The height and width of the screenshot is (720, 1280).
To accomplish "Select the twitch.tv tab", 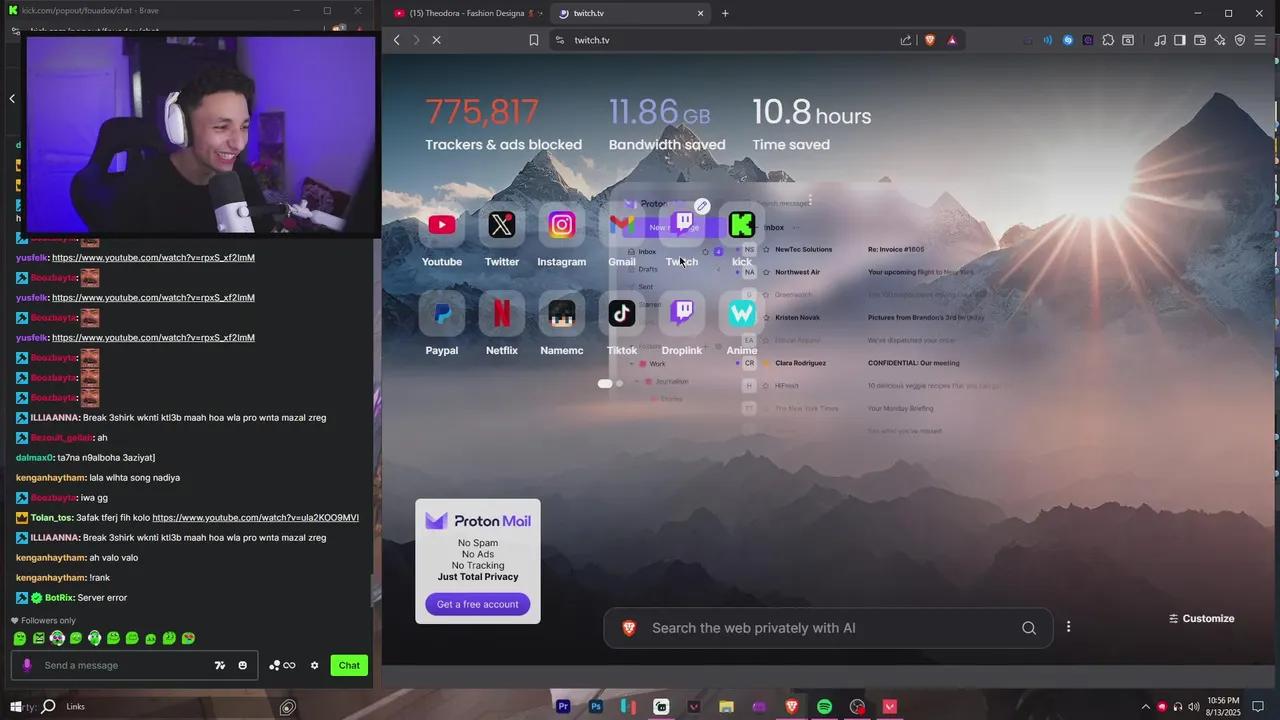I will (x=630, y=13).
